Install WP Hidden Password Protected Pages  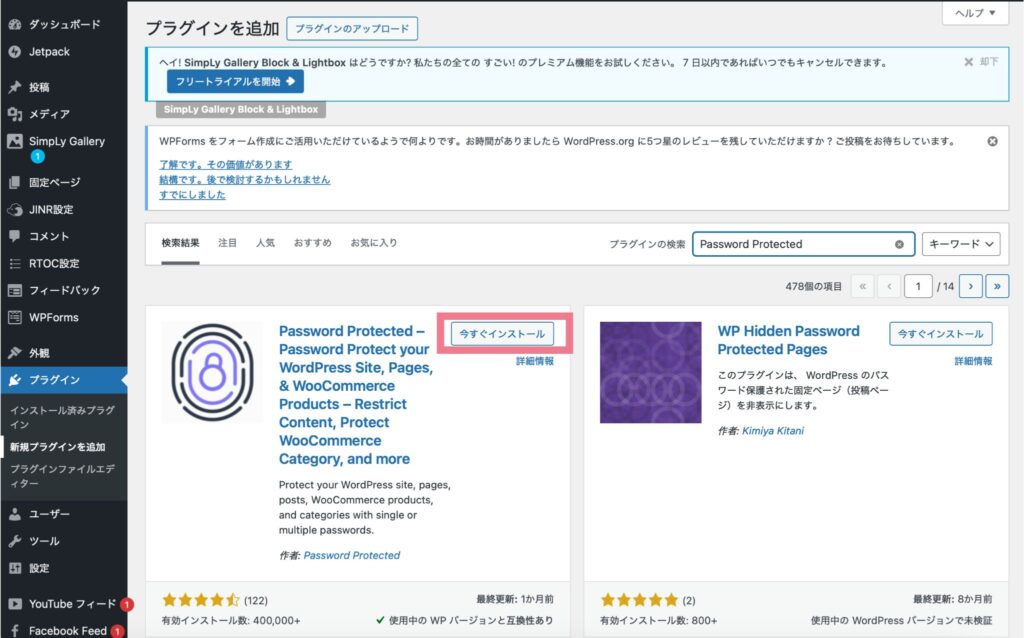point(940,334)
